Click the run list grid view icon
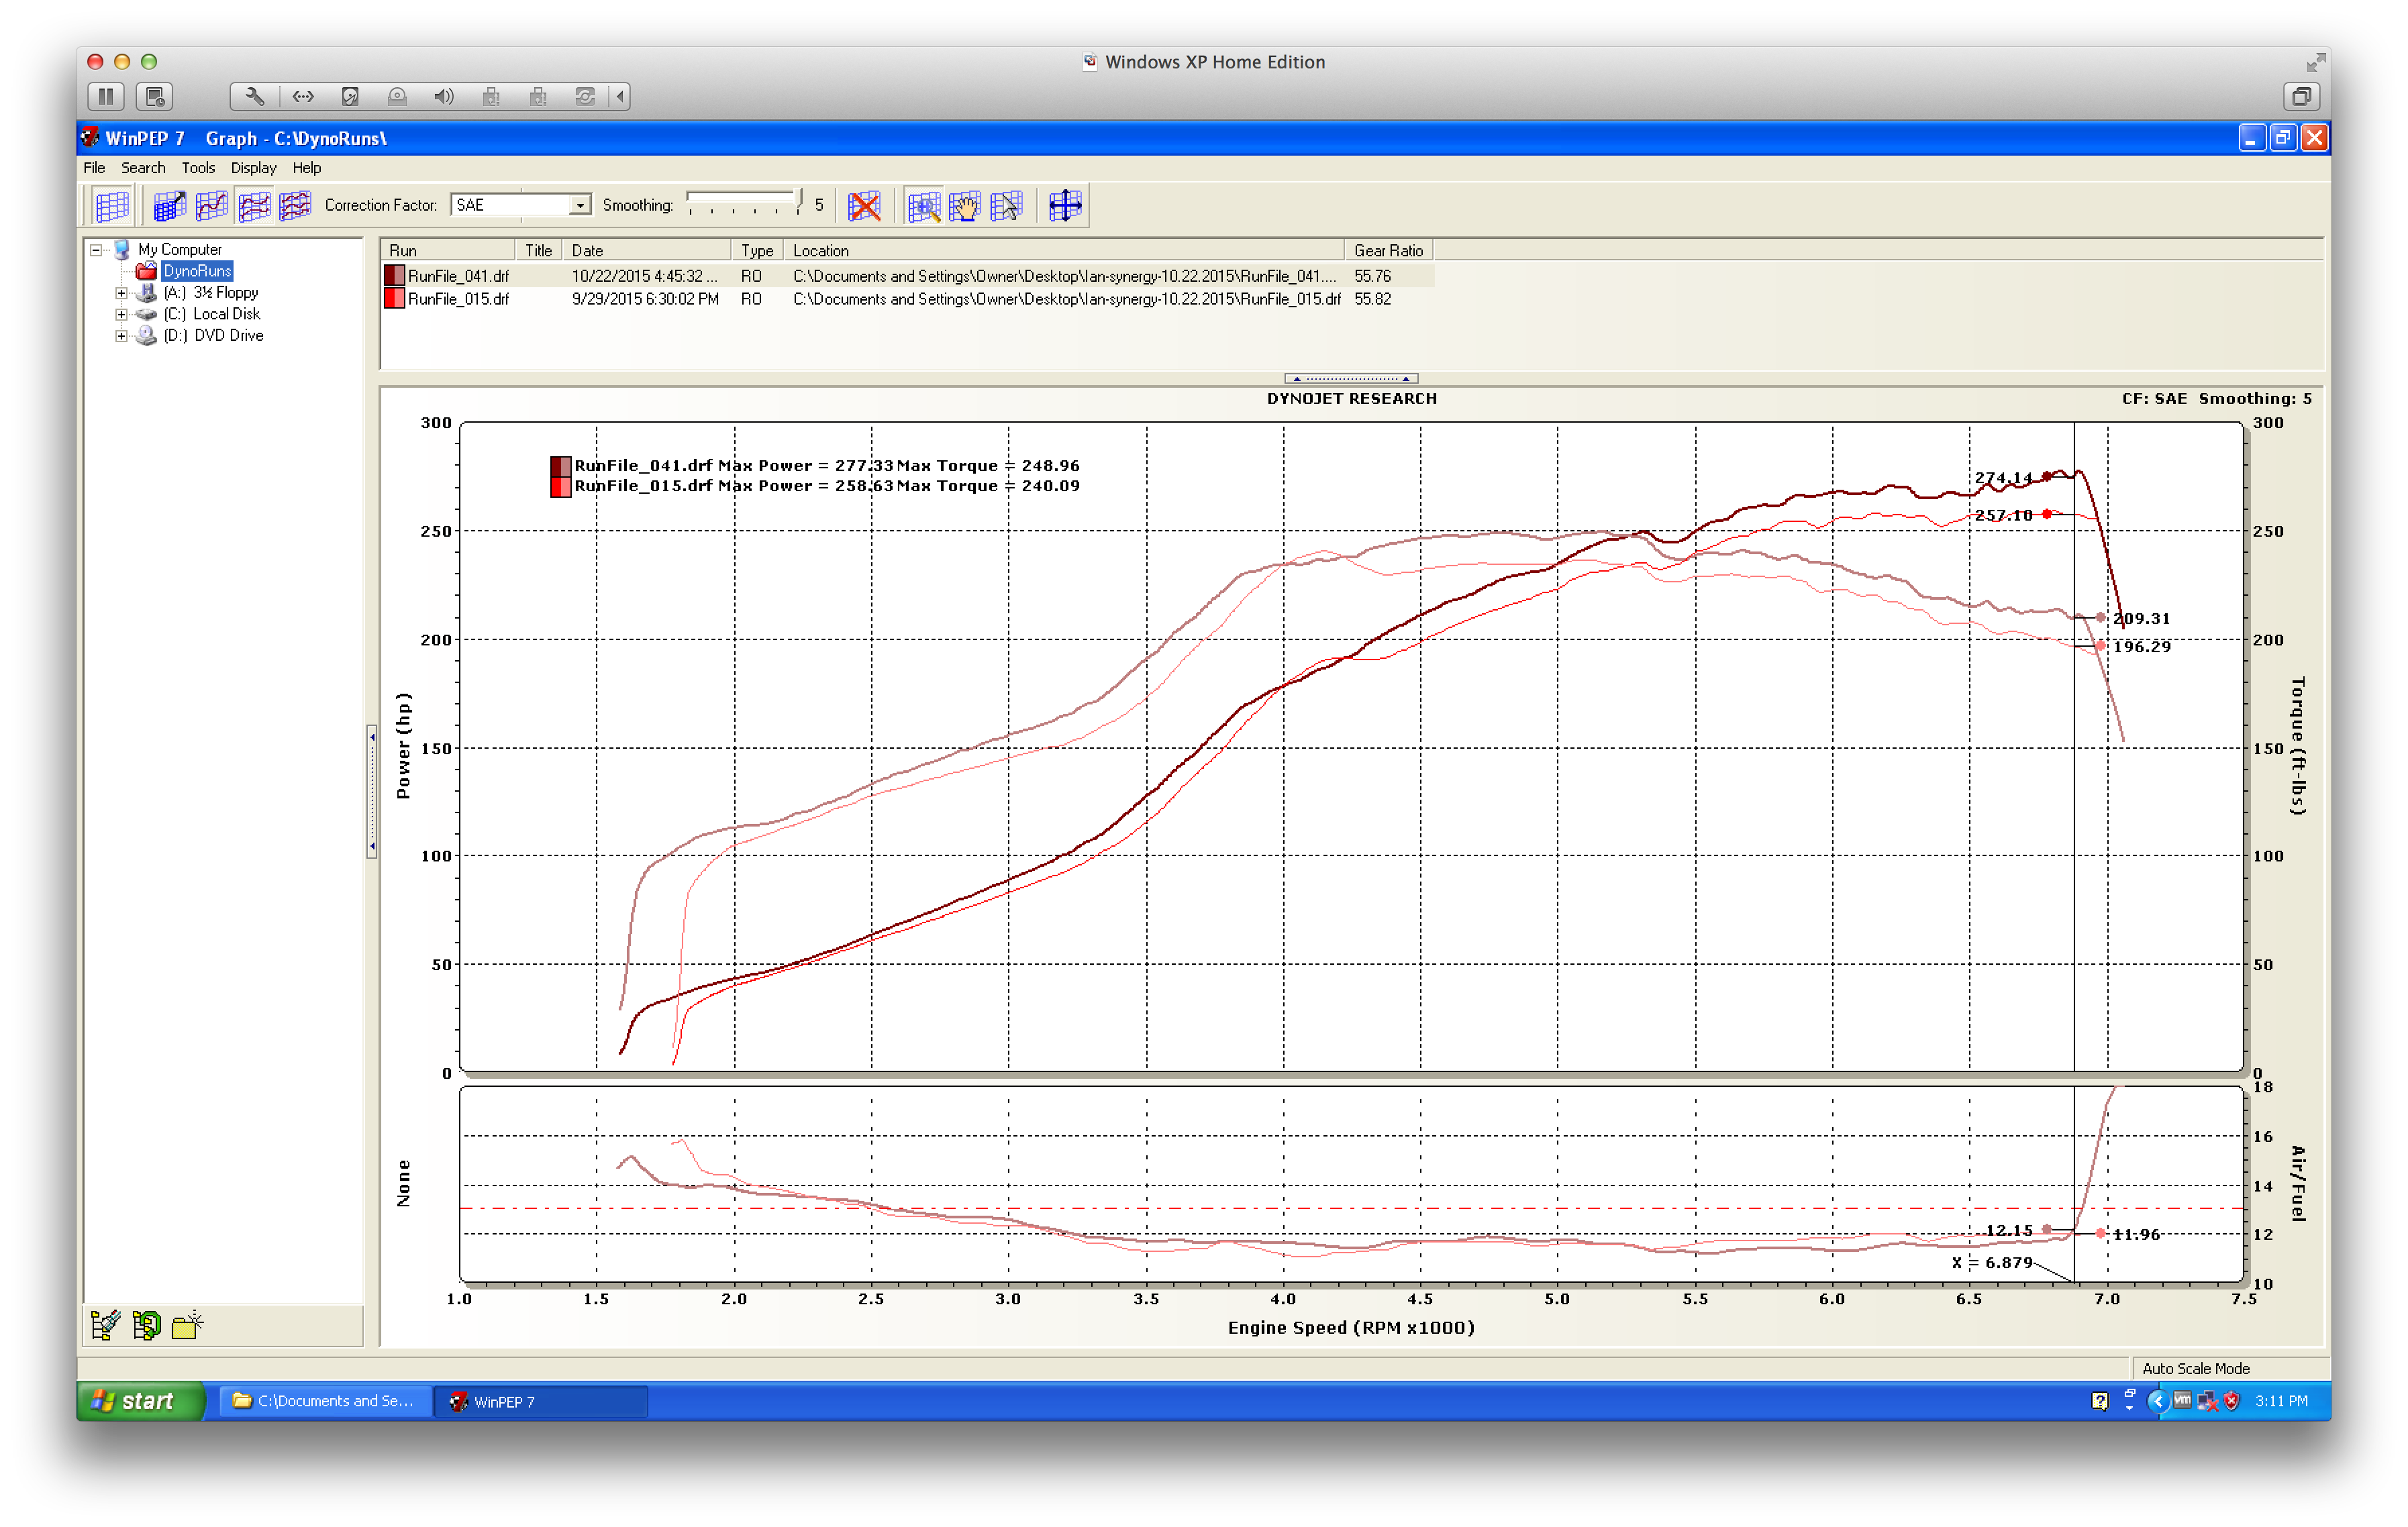Viewport: 2408px width, 1527px height. point(111,206)
